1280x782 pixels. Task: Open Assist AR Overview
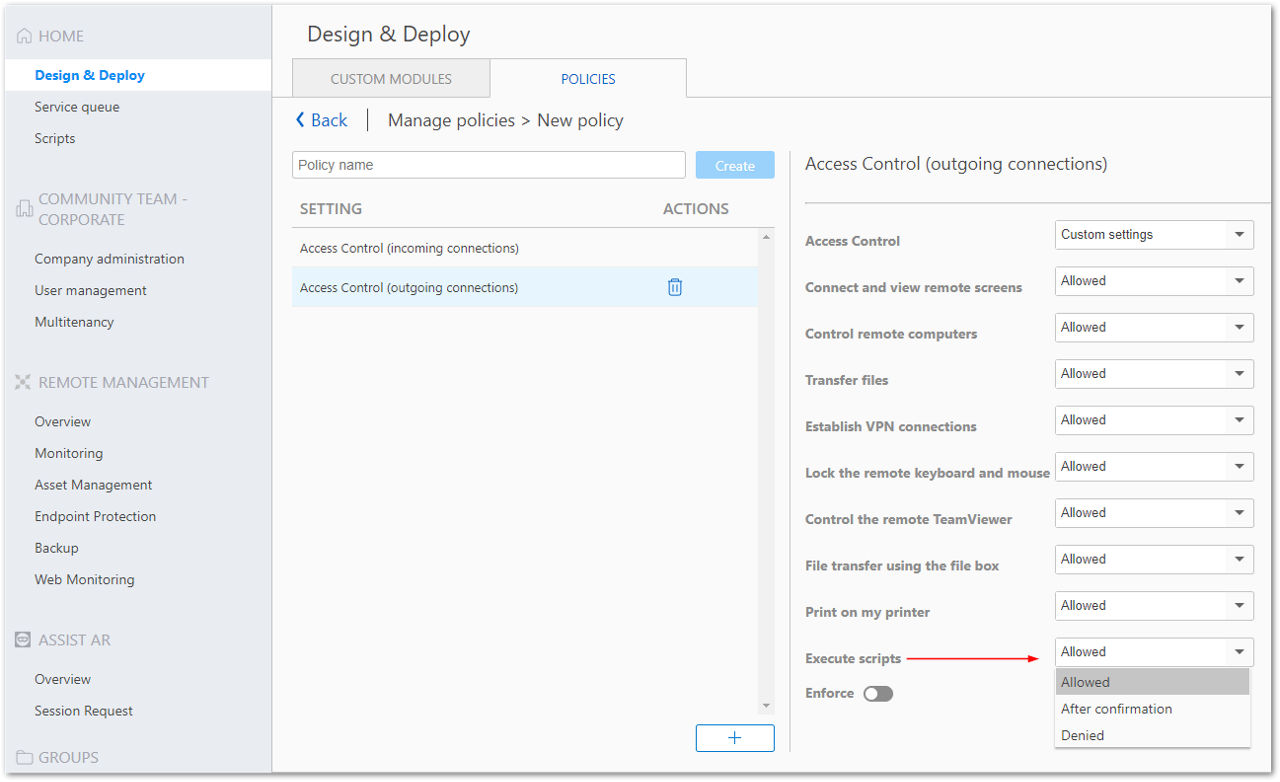(62, 679)
